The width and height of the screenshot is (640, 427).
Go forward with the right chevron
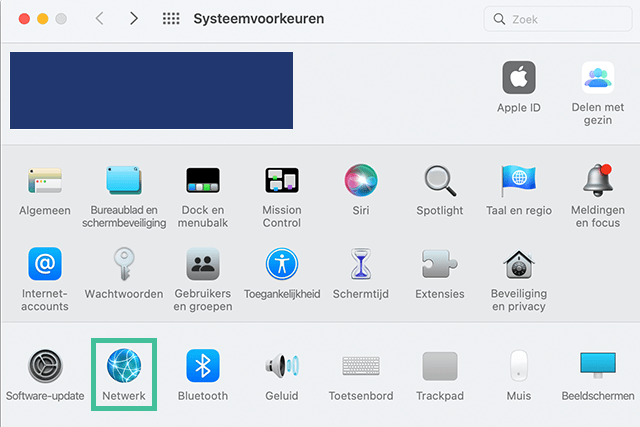133,18
